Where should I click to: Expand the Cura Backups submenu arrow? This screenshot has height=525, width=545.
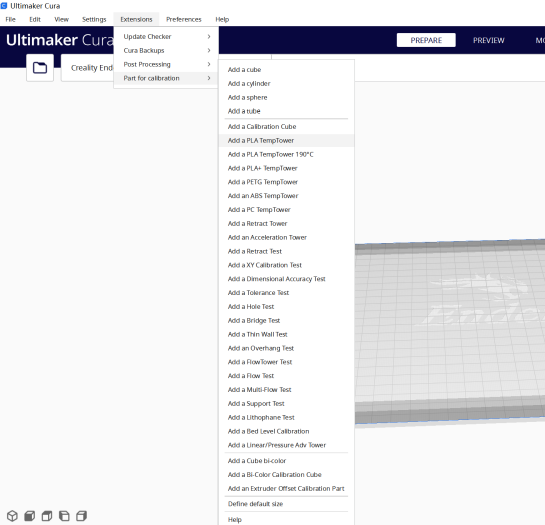tap(209, 50)
